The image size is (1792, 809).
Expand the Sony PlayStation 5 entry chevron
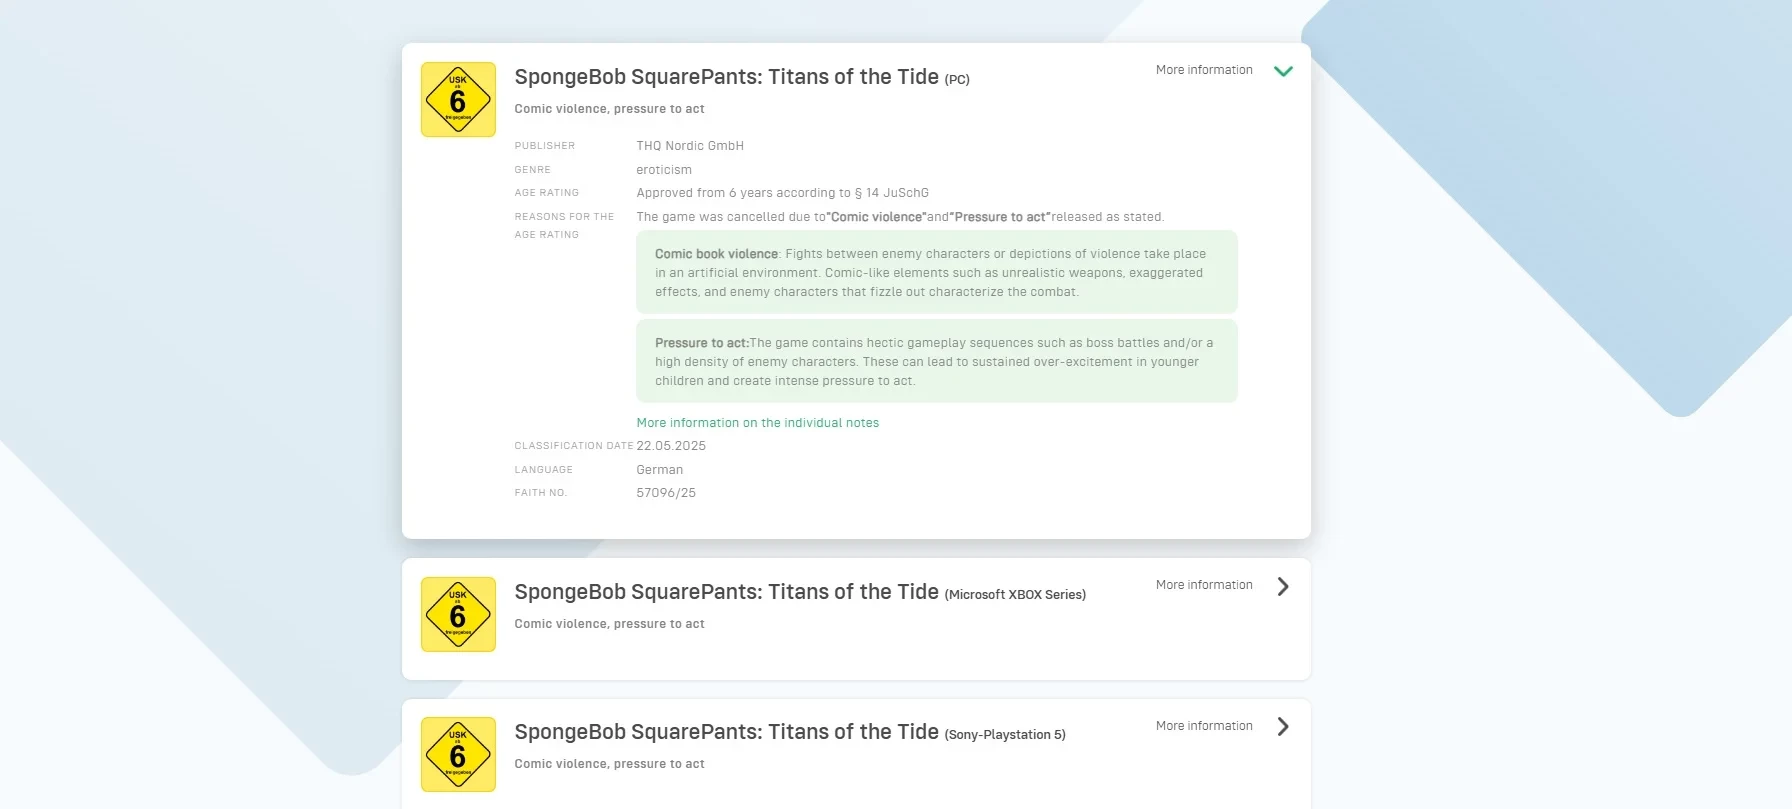tap(1283, 727)
